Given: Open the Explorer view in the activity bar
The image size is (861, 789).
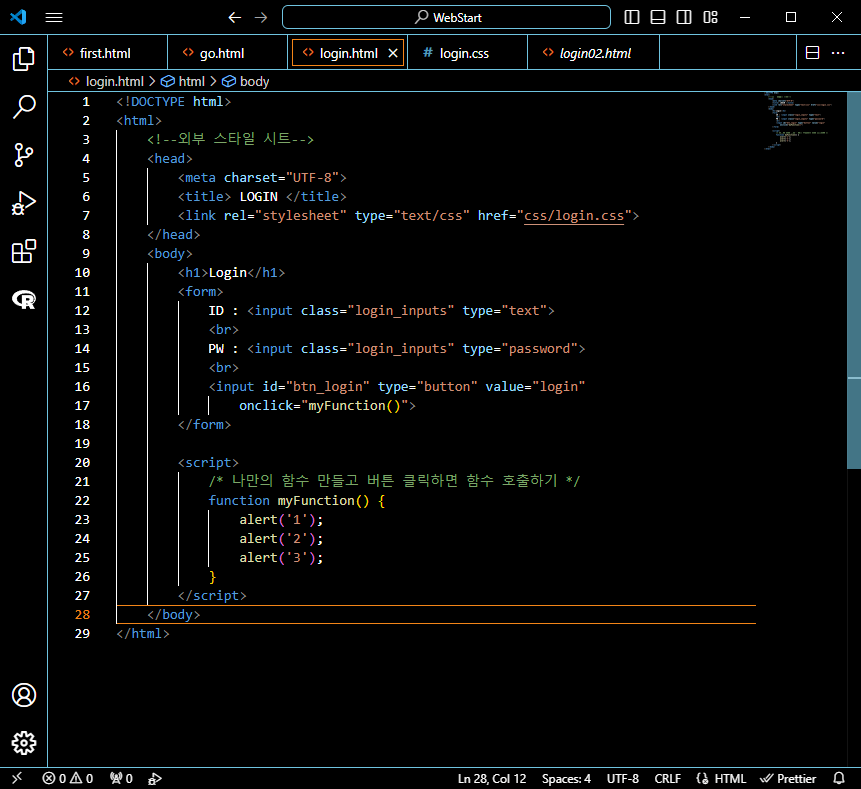Looking at the screenshot, I should pos(24,59).
